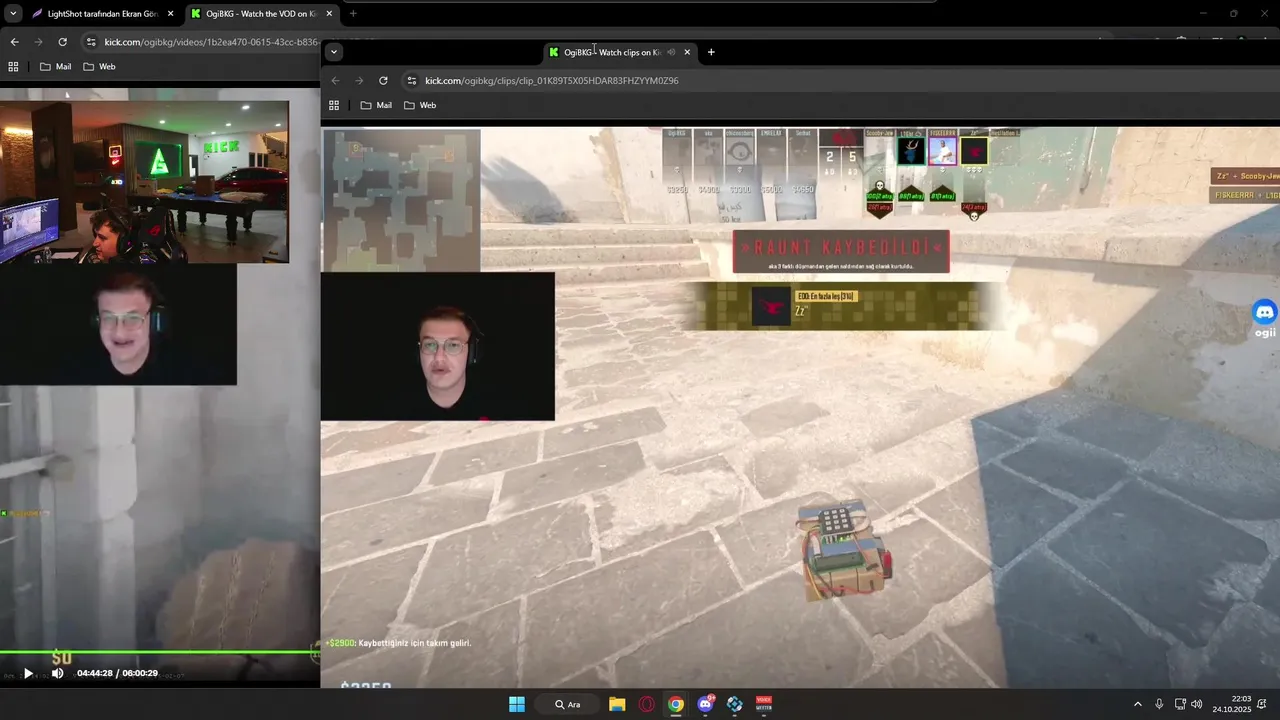The height and width of the screenshot is (720, 1280).
Task: Go back in the clips window
Action: [335, 80]
